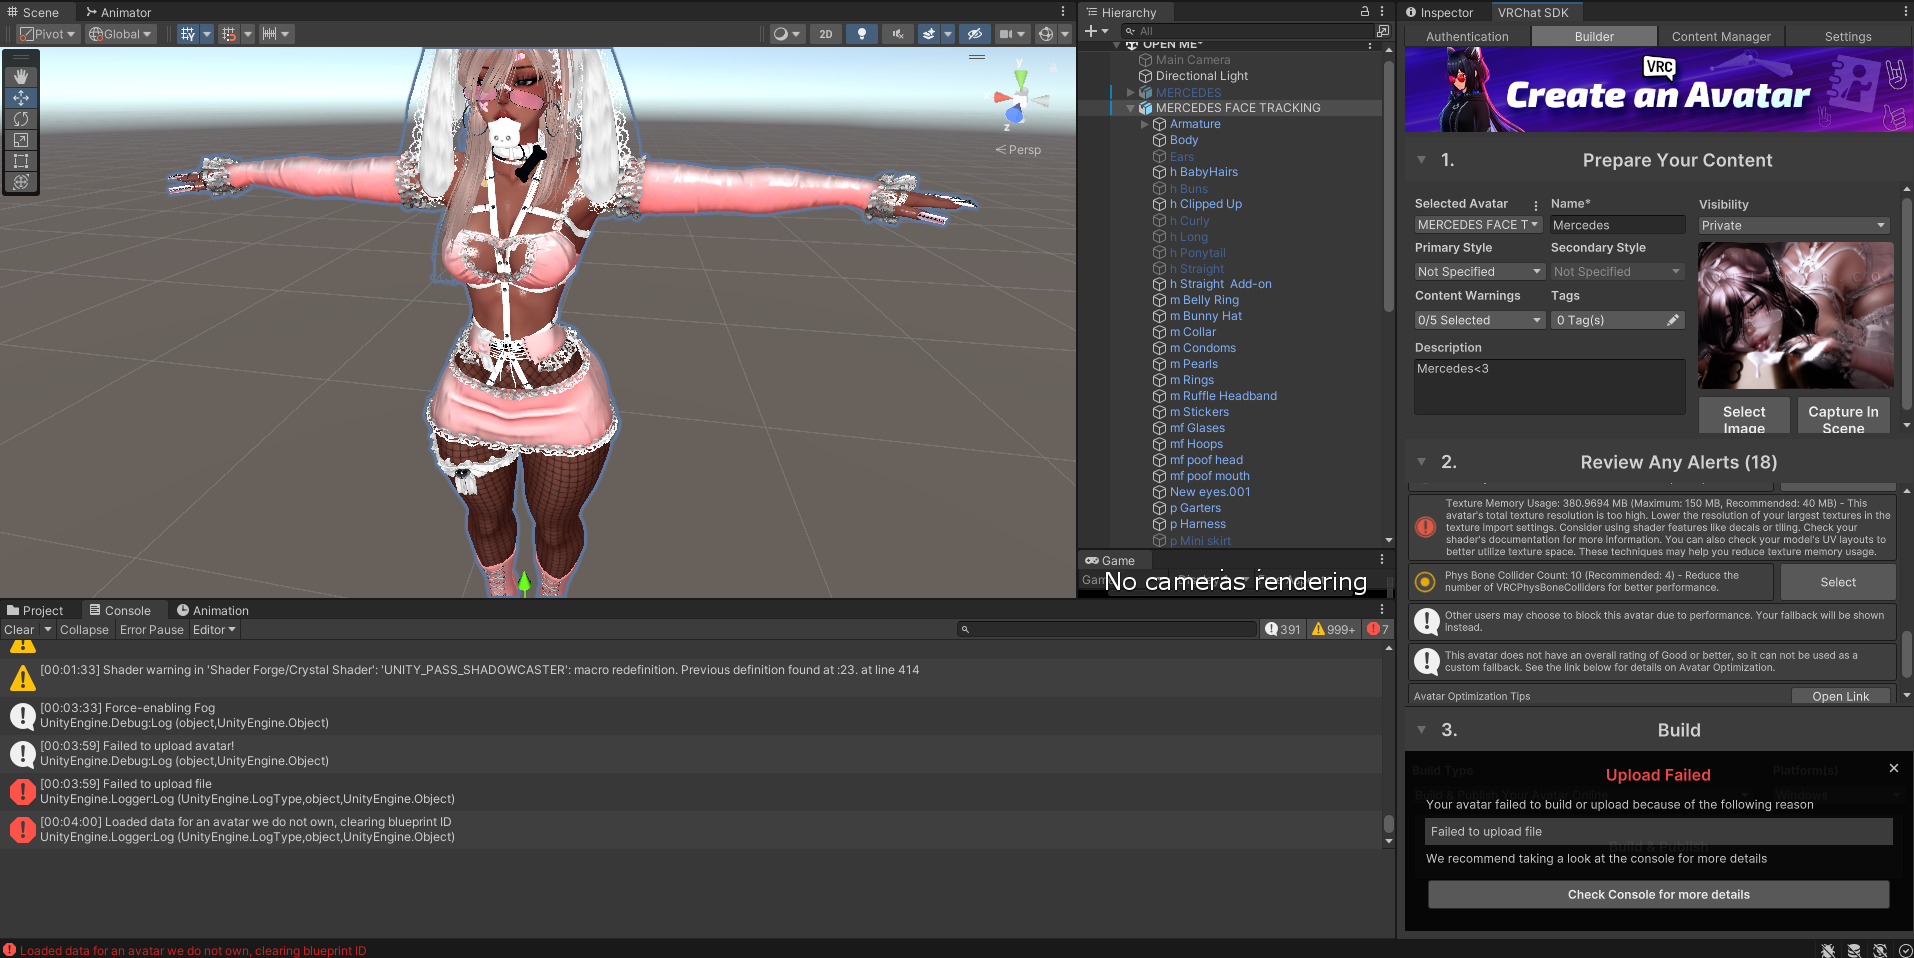Toggle console errors filter (7)
1914x958 pixels.
click(x=1378, y=629)
